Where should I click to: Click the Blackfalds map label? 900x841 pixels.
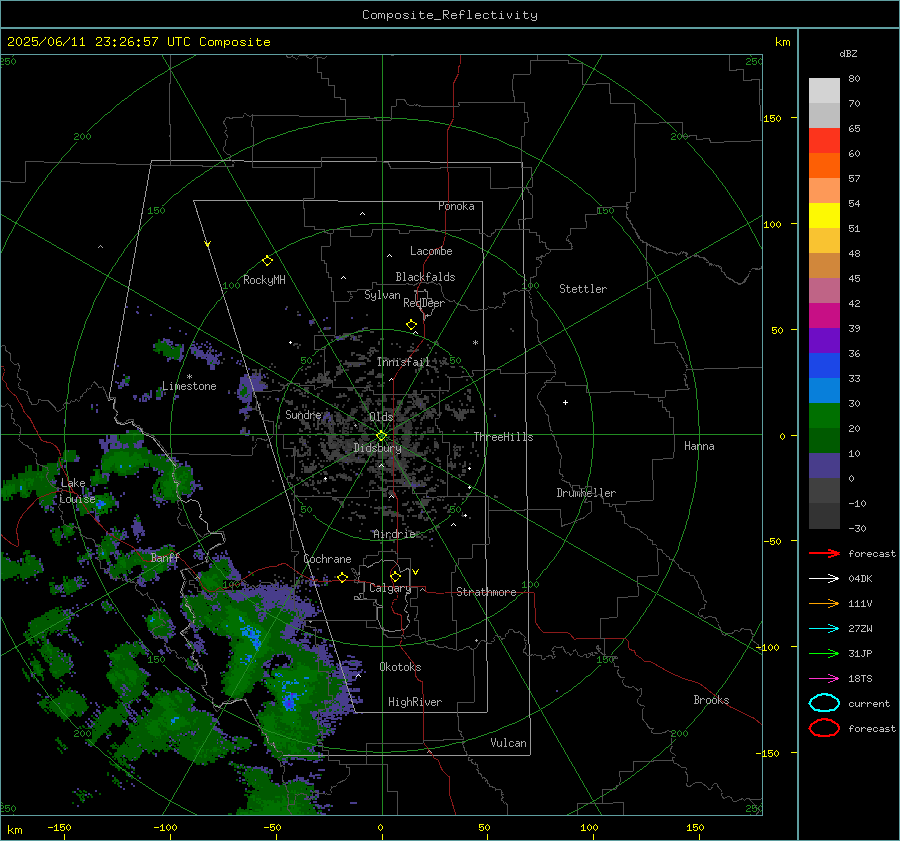[x=425, y=277]
